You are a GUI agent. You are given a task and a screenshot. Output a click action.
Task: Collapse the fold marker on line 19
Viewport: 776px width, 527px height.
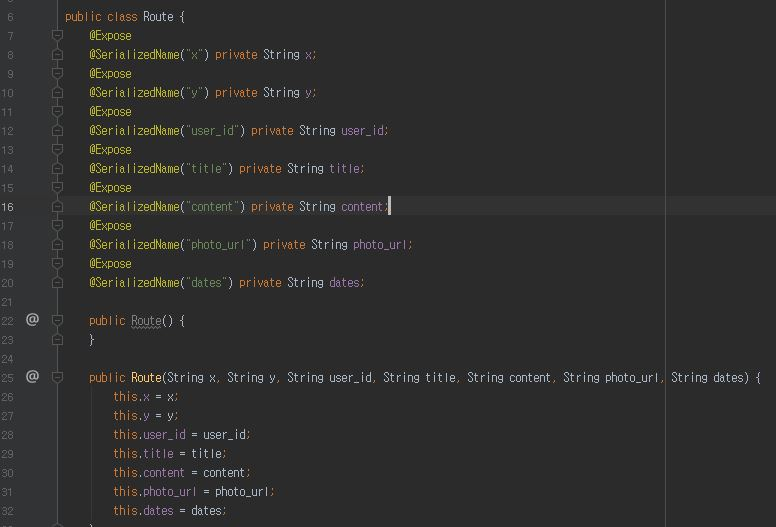57,264
